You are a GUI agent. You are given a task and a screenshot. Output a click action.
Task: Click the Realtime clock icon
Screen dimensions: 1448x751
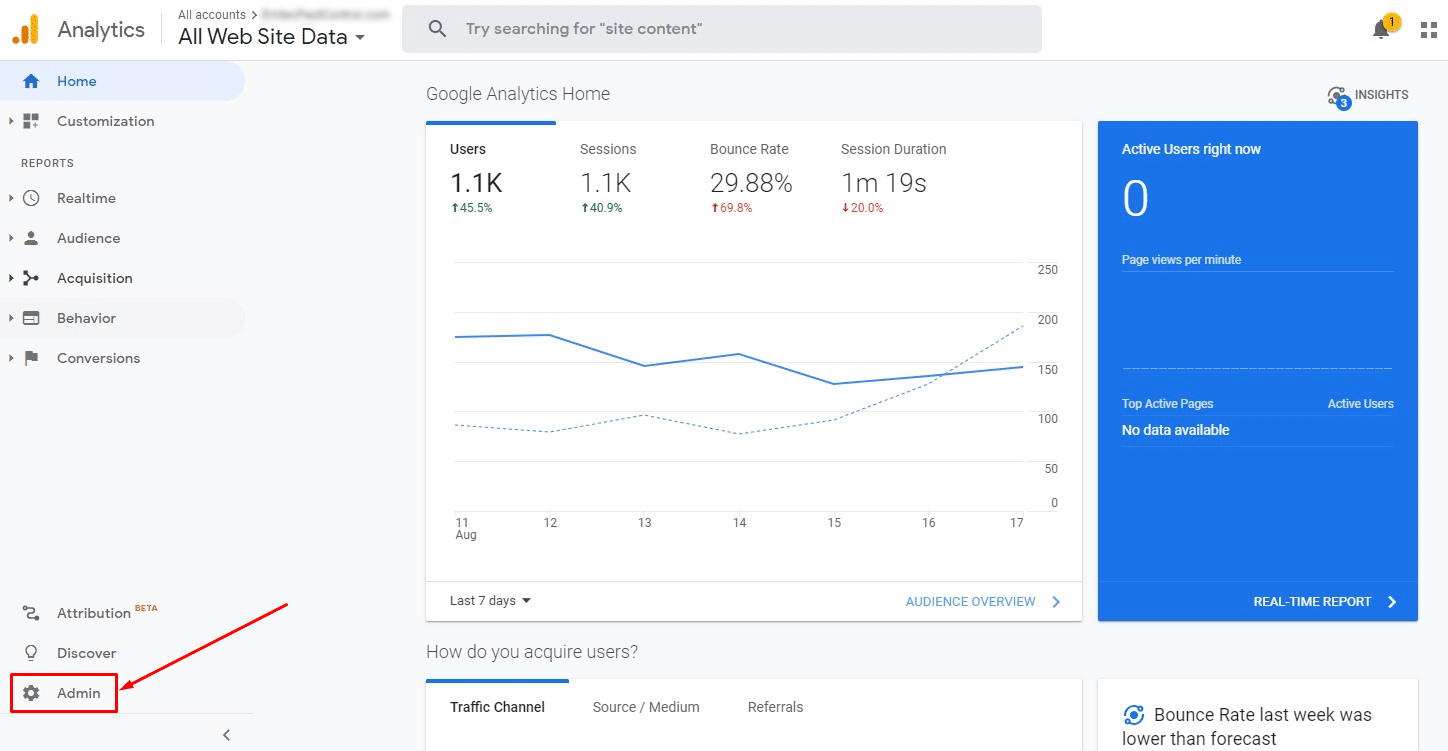click(x=31, y=198)
